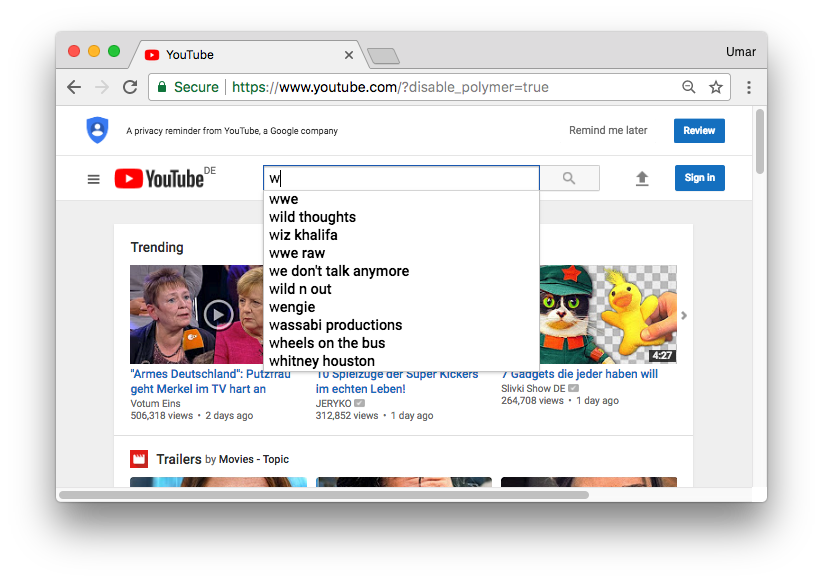This screenshot has height=582, width=823.
Task: Close the YouTube browser tab
Action: [349, 55]
